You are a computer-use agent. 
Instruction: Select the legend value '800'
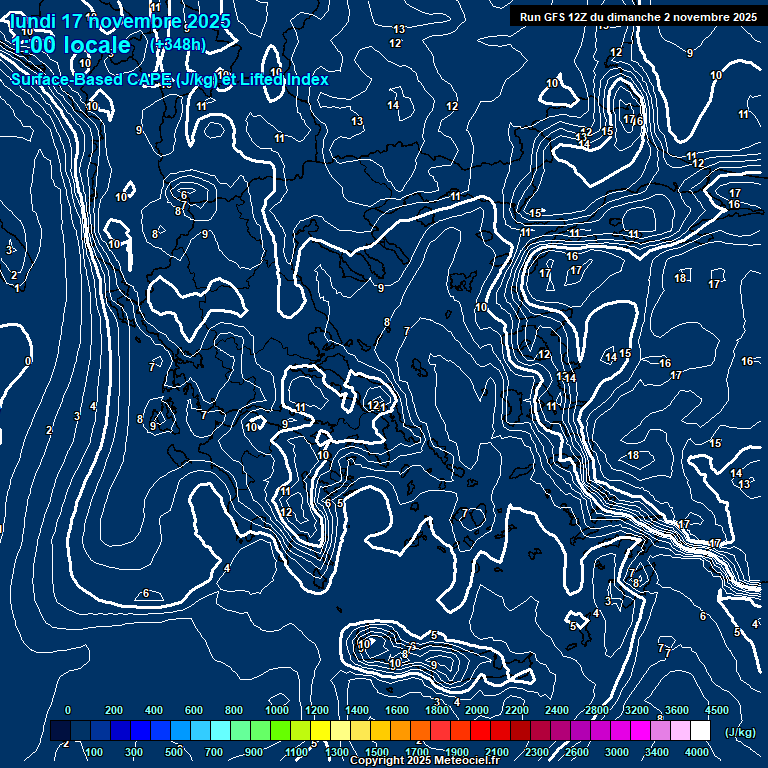tap(234, 710)
